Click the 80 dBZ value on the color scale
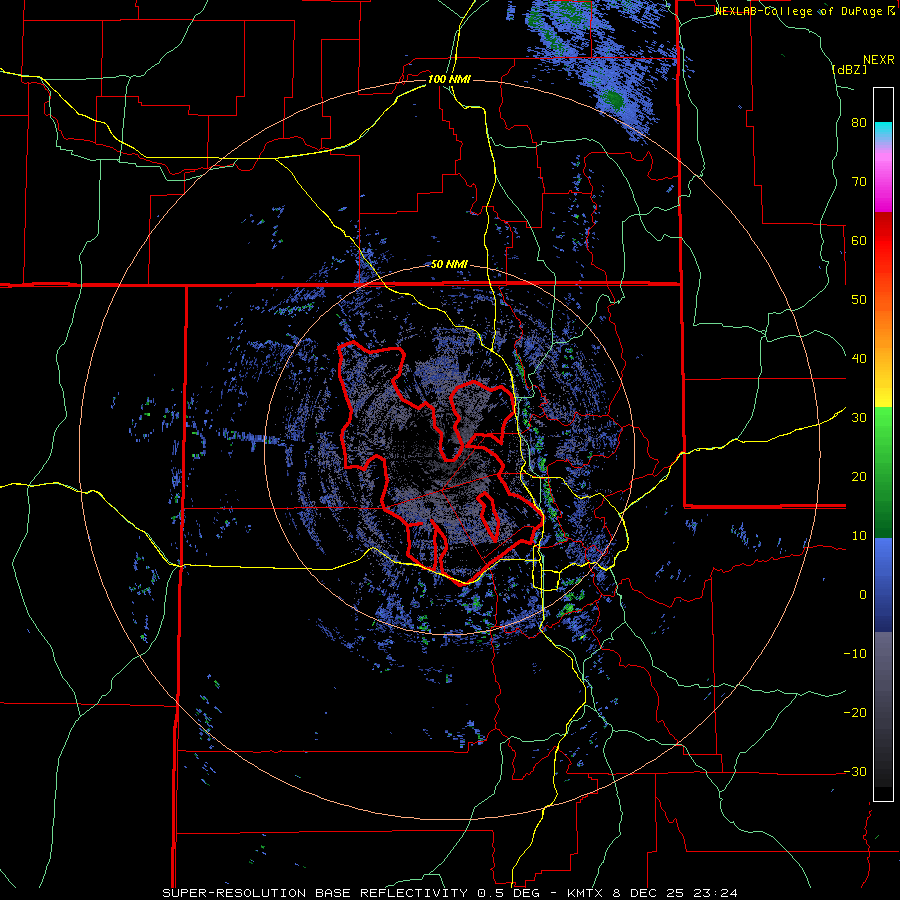The image size is (900, 900). pyautogui.click(x=859, y=123)
